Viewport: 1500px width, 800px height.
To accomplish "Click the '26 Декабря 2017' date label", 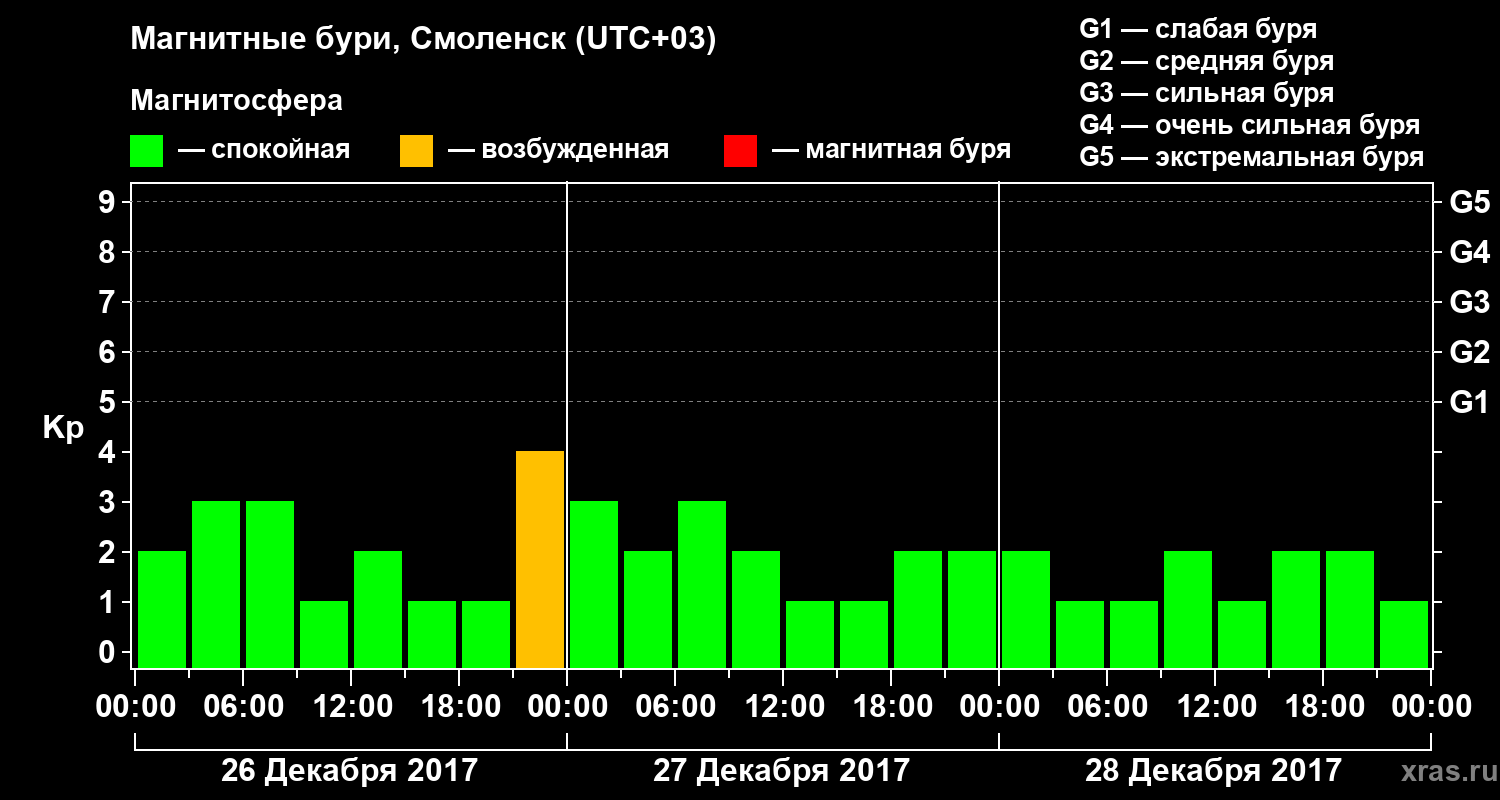I will (349, 771).
